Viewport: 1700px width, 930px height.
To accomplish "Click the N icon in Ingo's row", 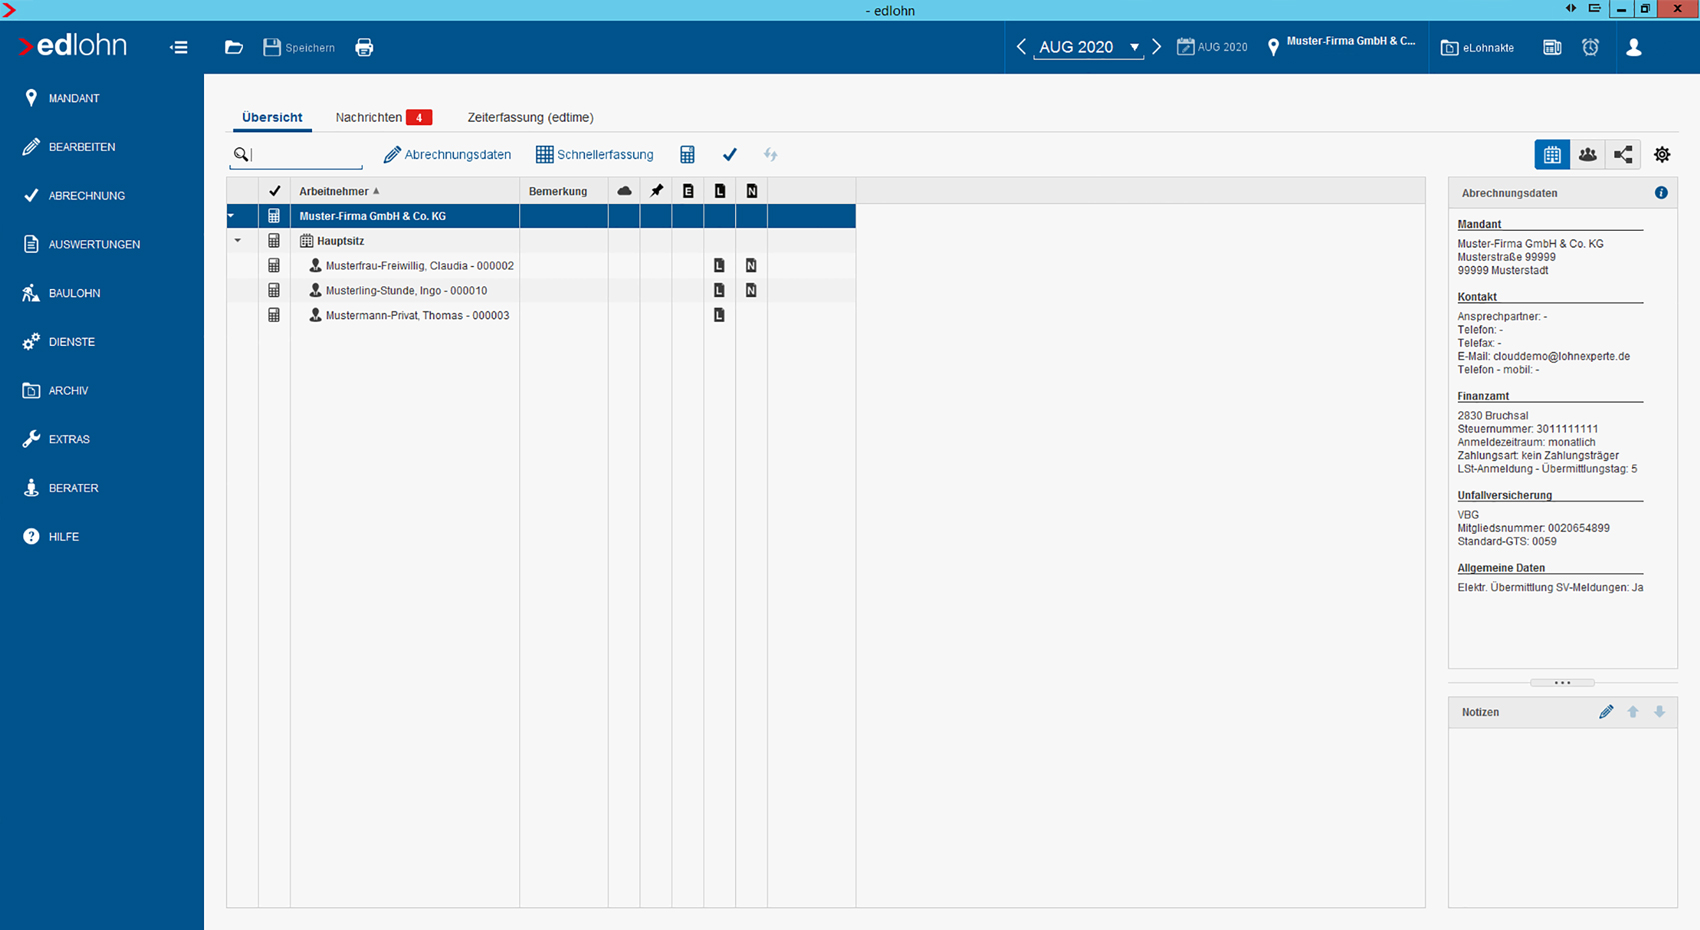I will point(751,290).
